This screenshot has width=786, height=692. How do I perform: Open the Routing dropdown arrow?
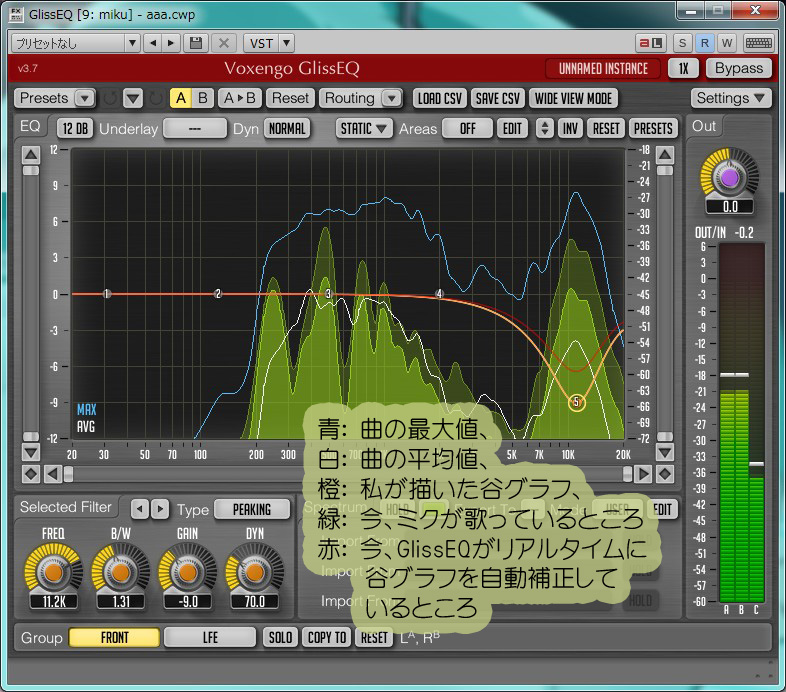pos(391,98)
